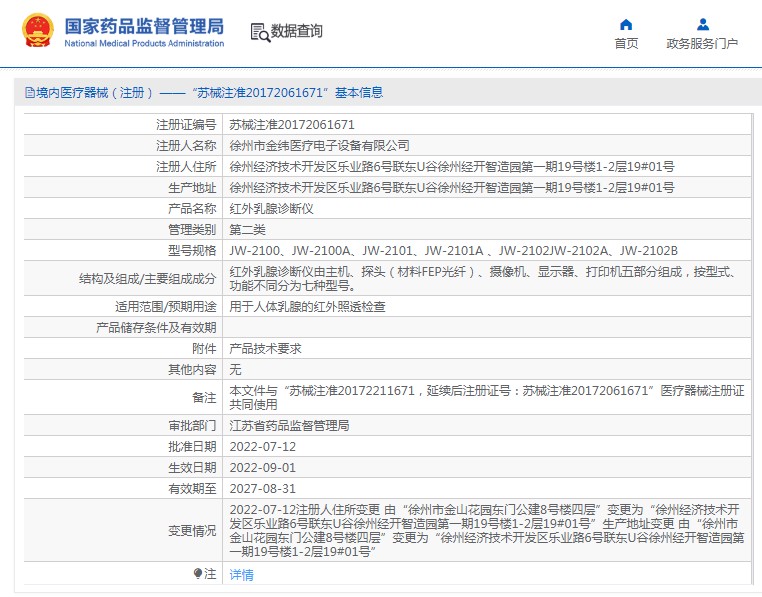Open the 数据查询 header label
The image size is (762, 597).
[297, 32]
